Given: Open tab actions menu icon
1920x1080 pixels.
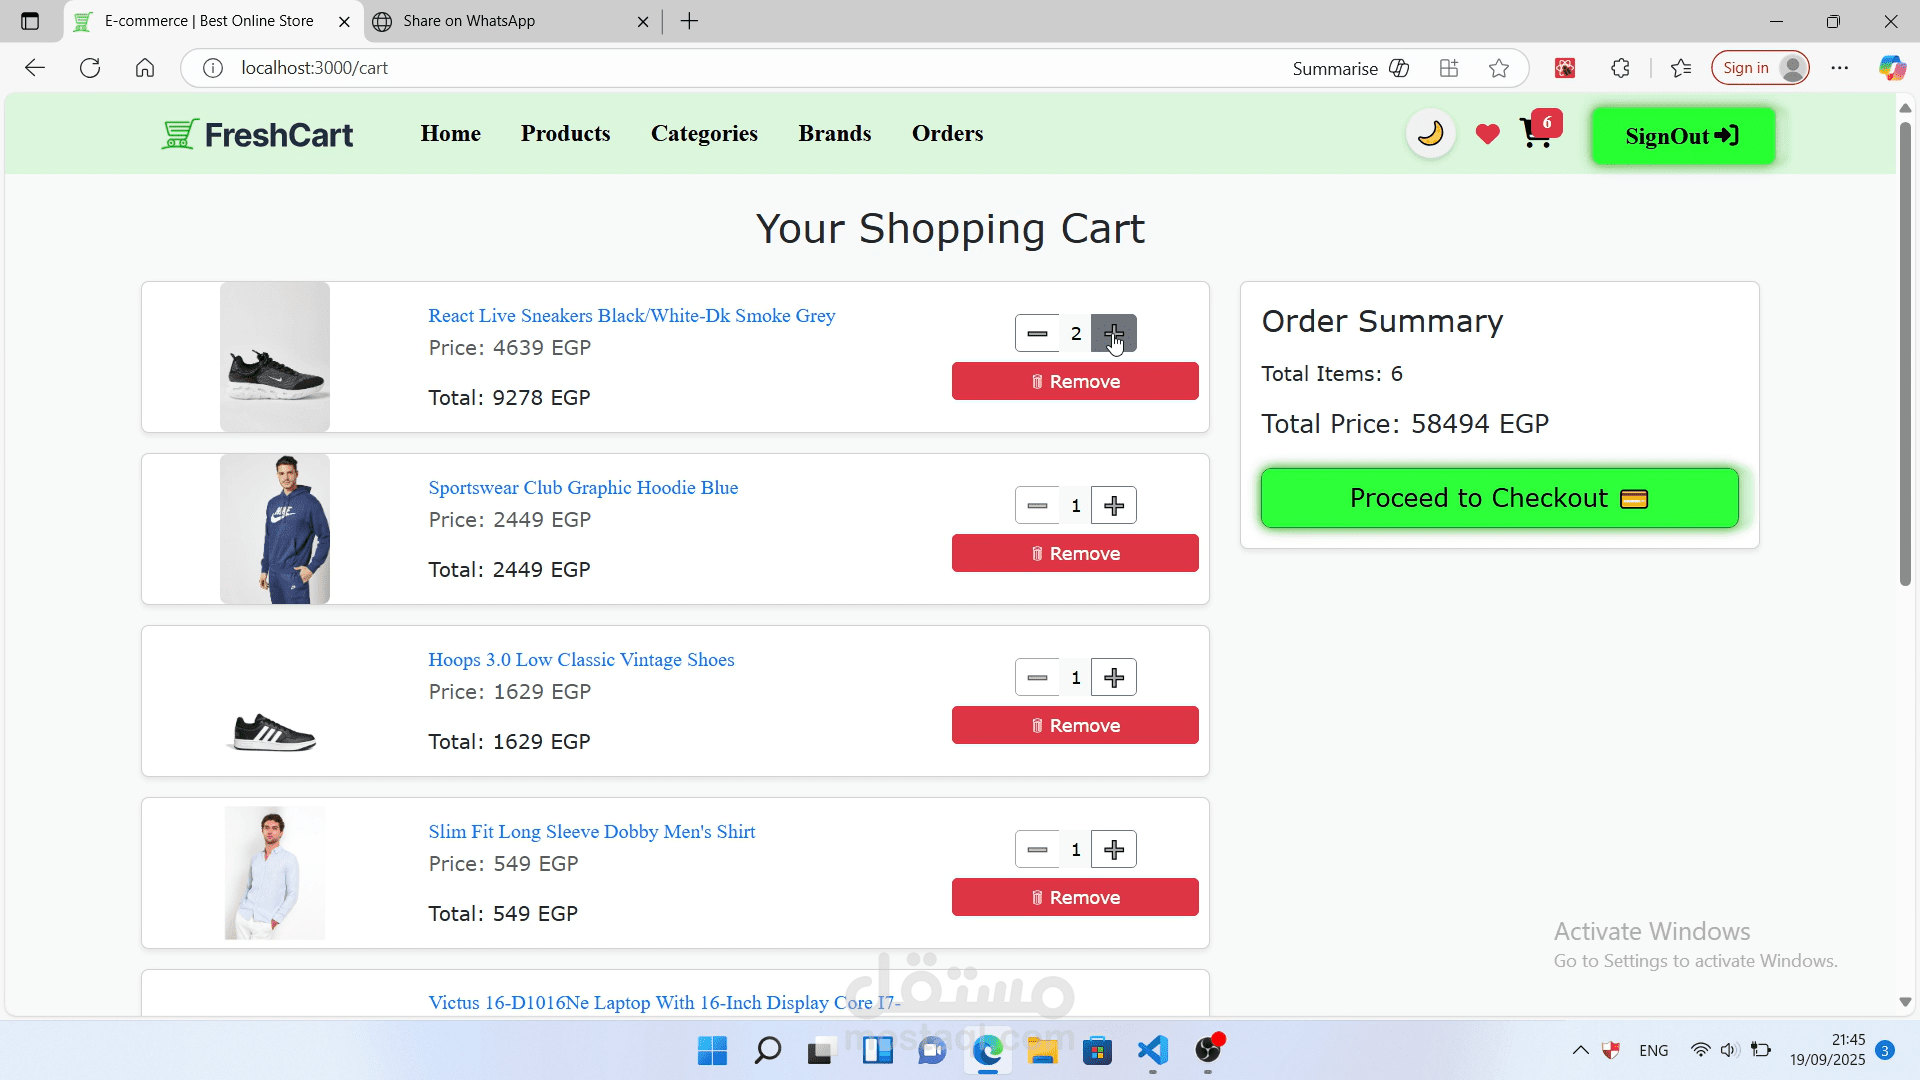Looking at the screenshot, I should tap(30, 21).
